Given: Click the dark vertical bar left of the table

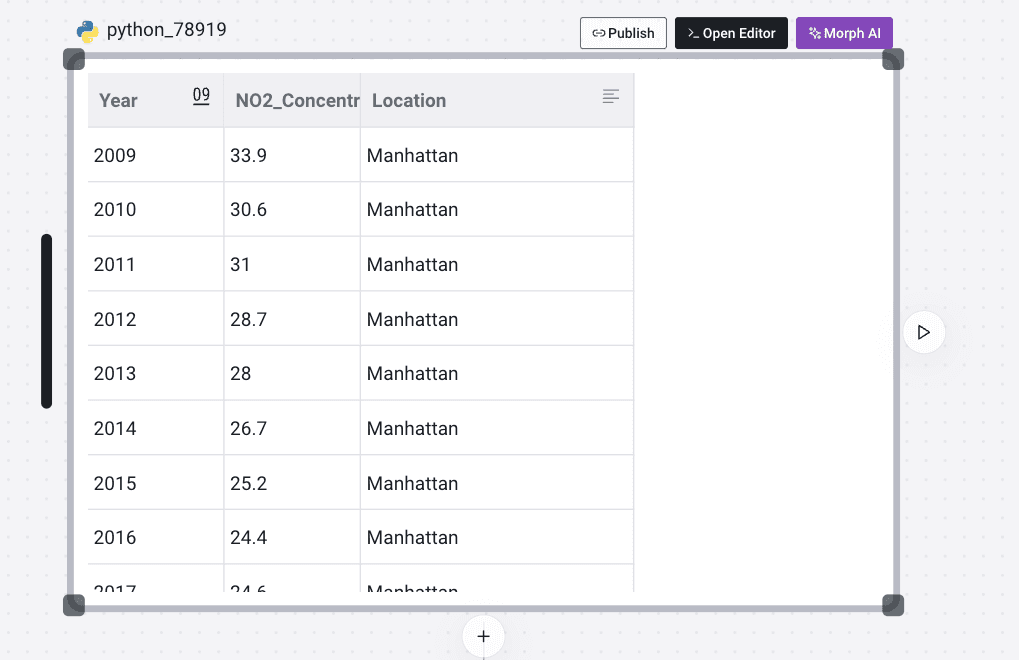Looking at the screenshot, I should pyautogui.click(x=46, y=321).
